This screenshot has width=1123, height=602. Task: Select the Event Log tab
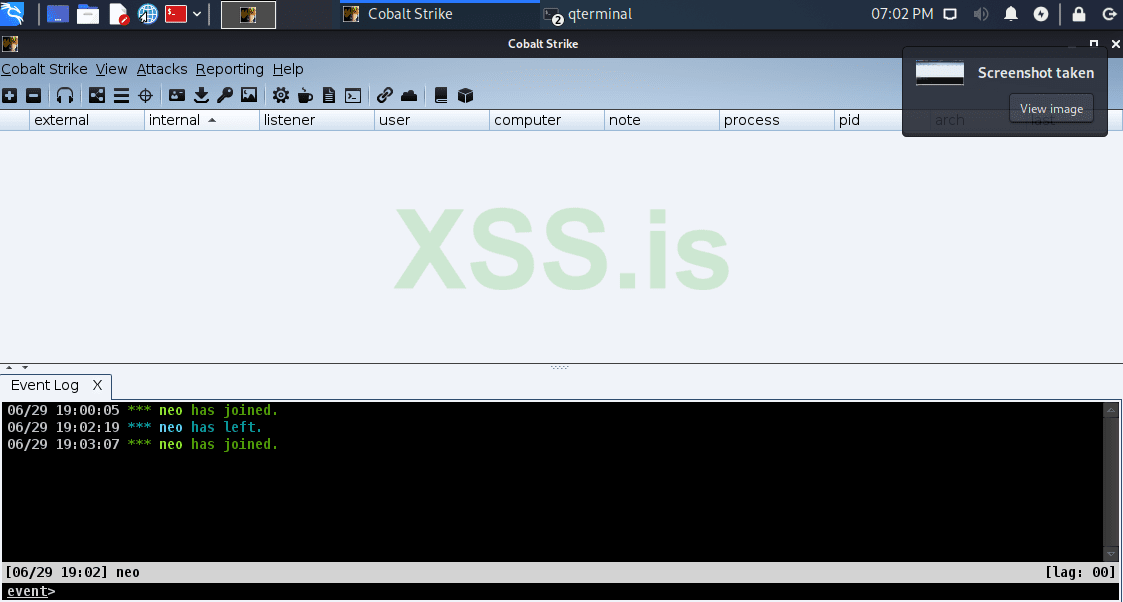[x=44, y=385]
